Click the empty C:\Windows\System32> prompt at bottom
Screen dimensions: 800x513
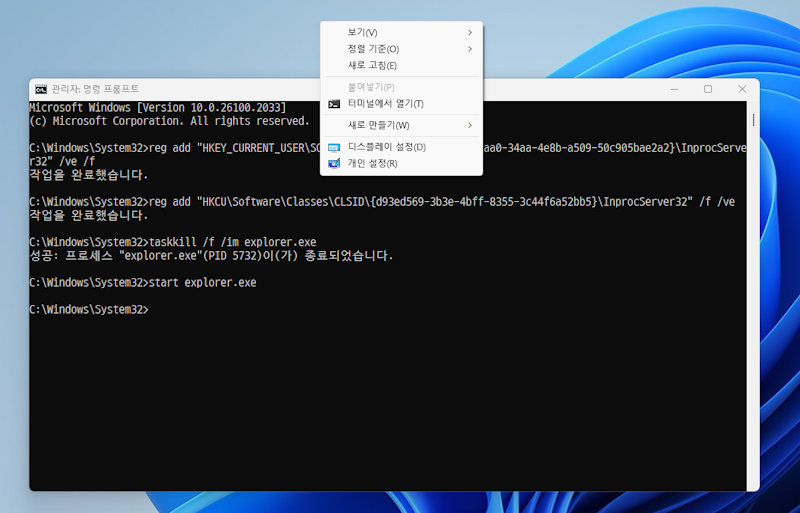click(x=89, y=310)
